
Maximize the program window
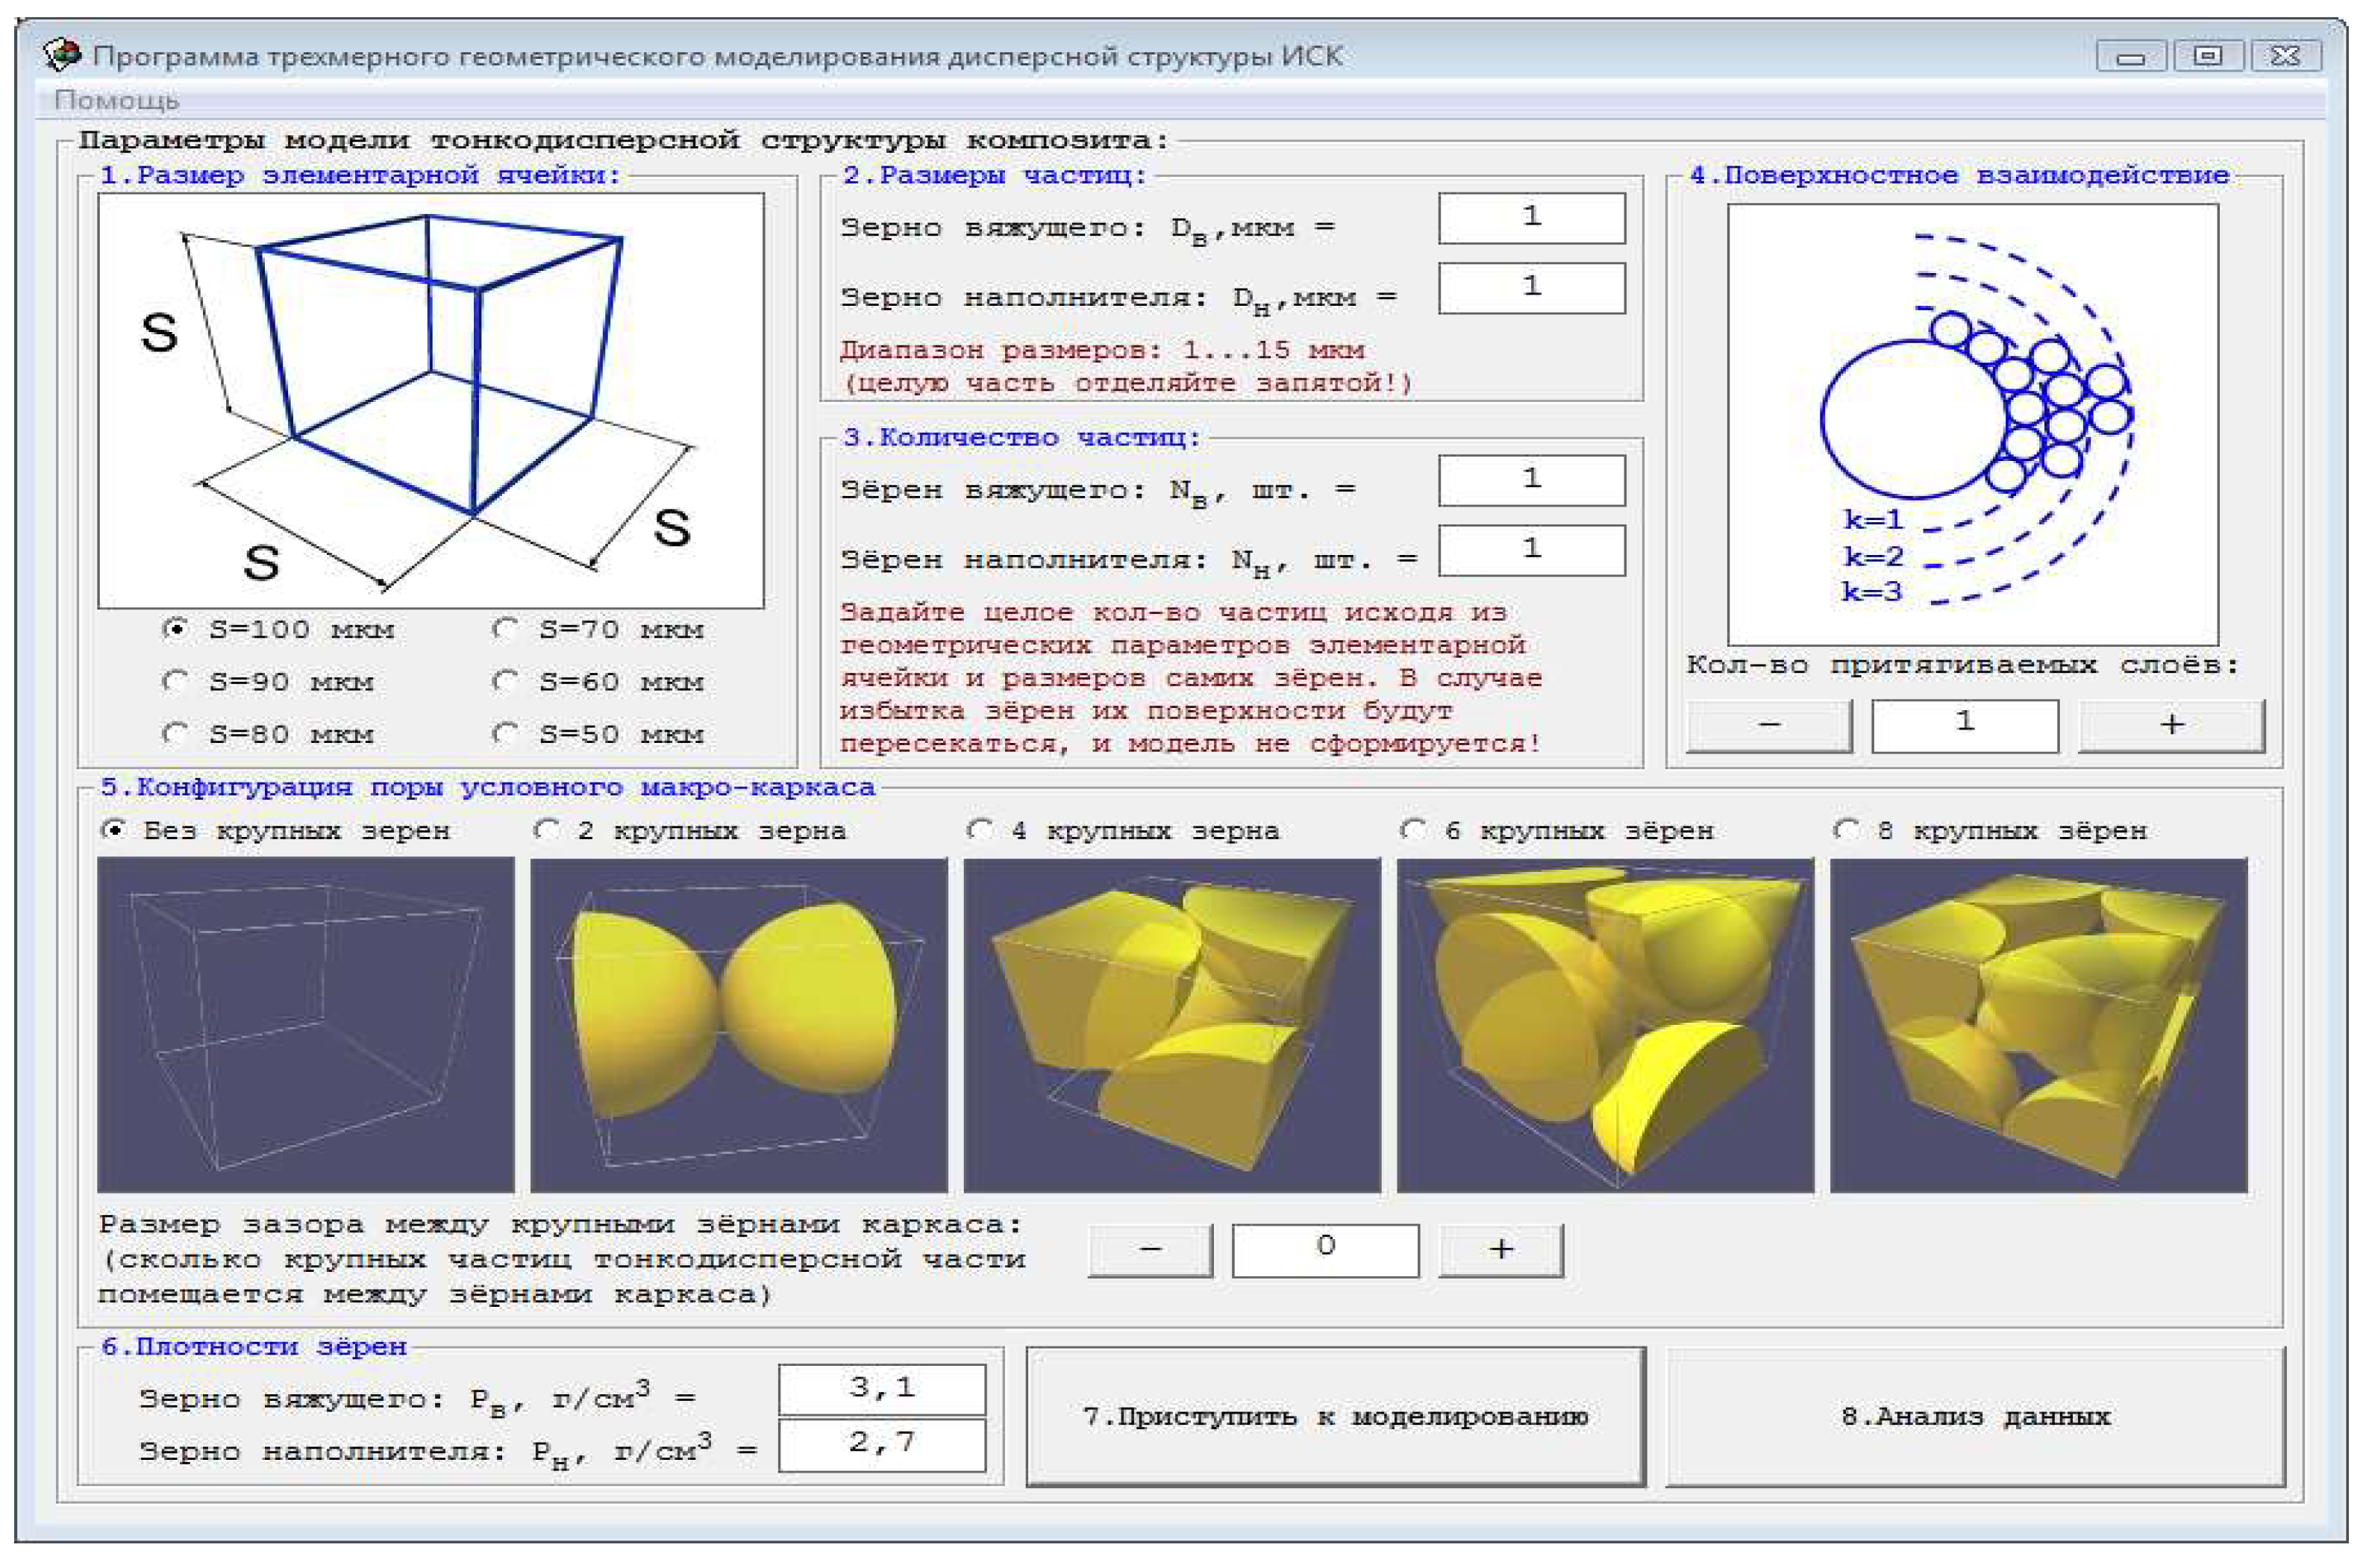pyautogui.click(x=2207, y=56)
